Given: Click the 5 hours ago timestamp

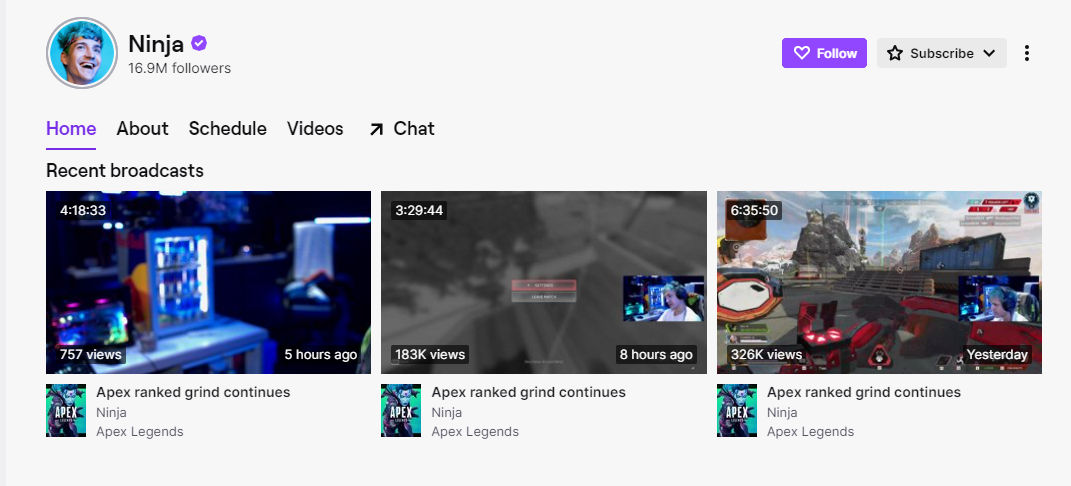Looking at the screenshot, I should tap(321, 354).
